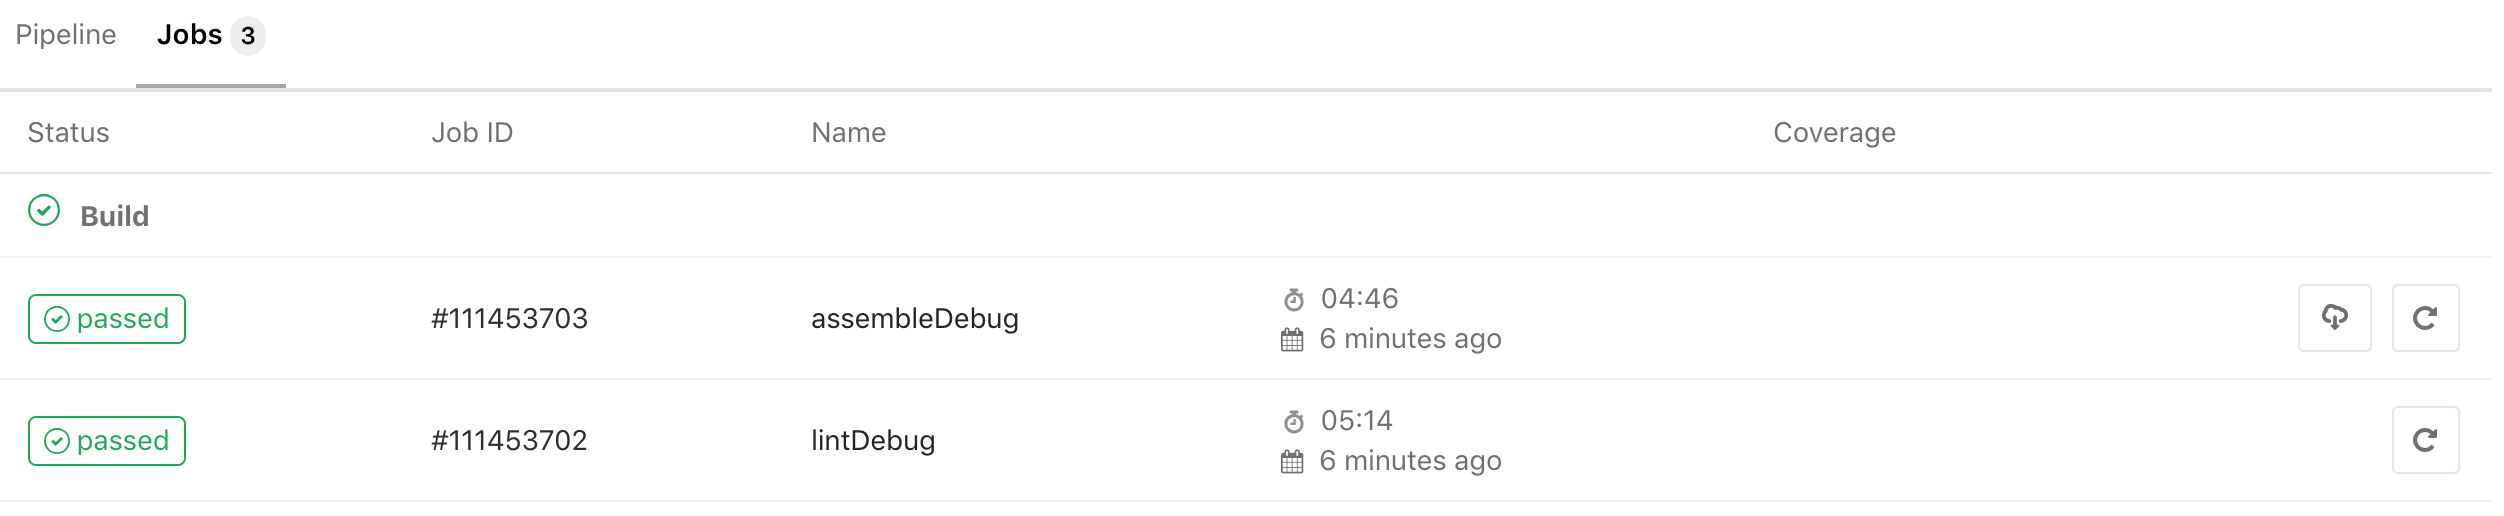Click the assembleDebug job name

coord(915,319)
